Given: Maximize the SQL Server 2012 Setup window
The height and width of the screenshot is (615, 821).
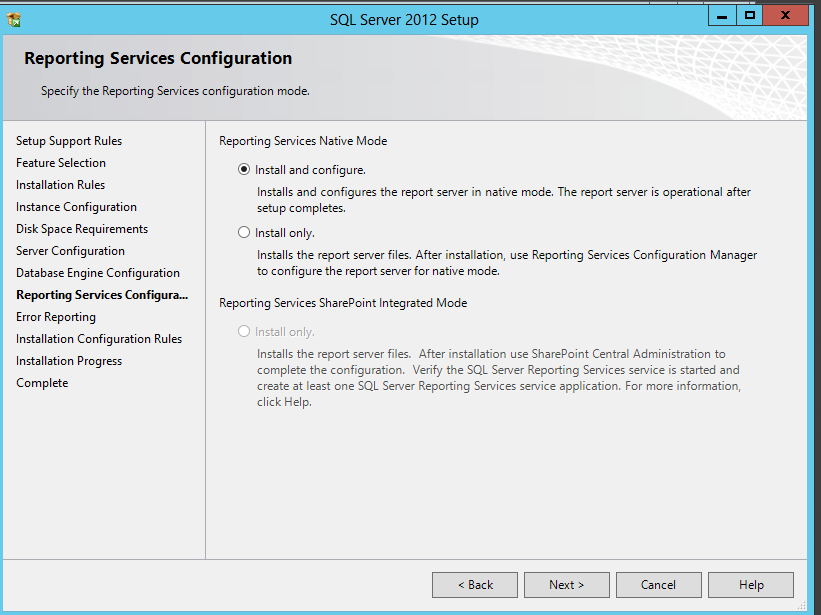Looking at the screenshot, I should click(x=749, y=16).
